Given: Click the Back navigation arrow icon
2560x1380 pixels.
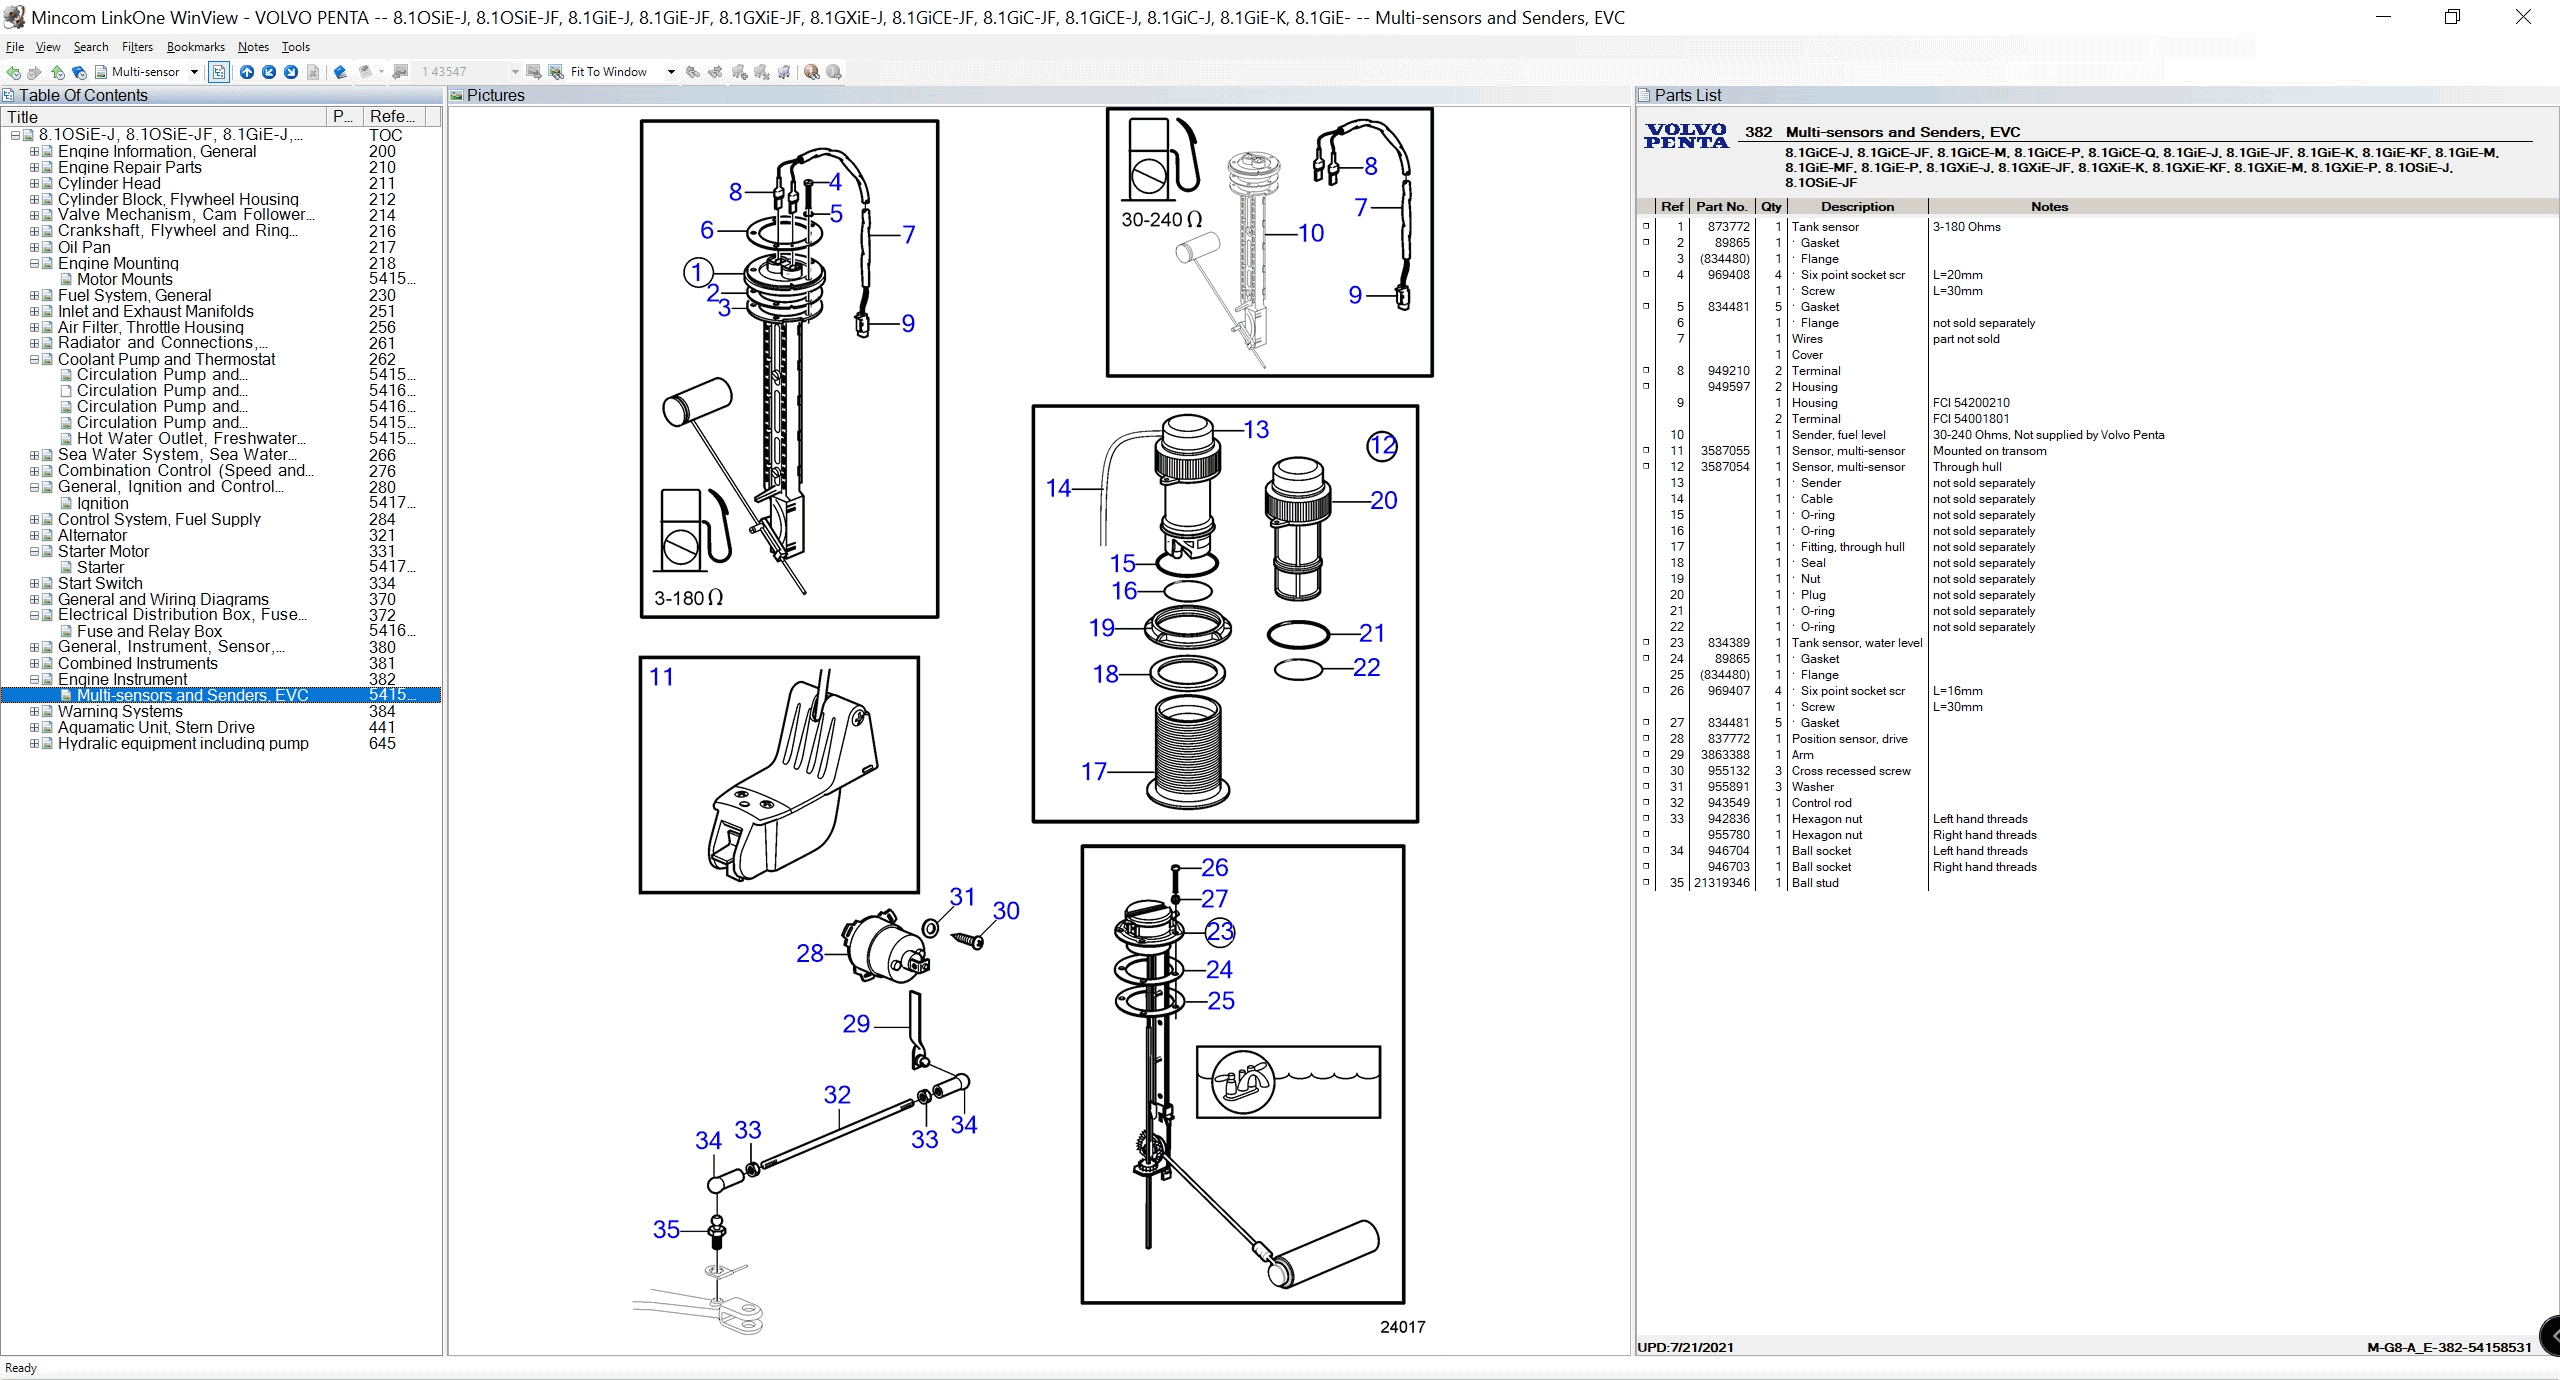Looking at the screenshot, I should 13,71.
